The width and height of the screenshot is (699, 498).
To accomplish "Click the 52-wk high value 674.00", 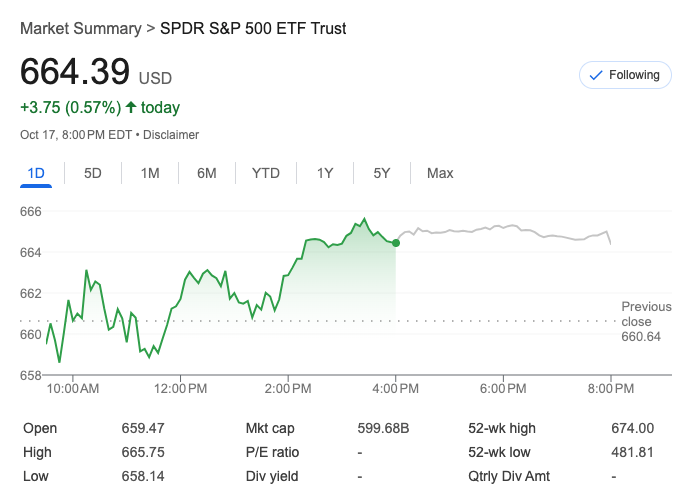I will tap(632, 428).
